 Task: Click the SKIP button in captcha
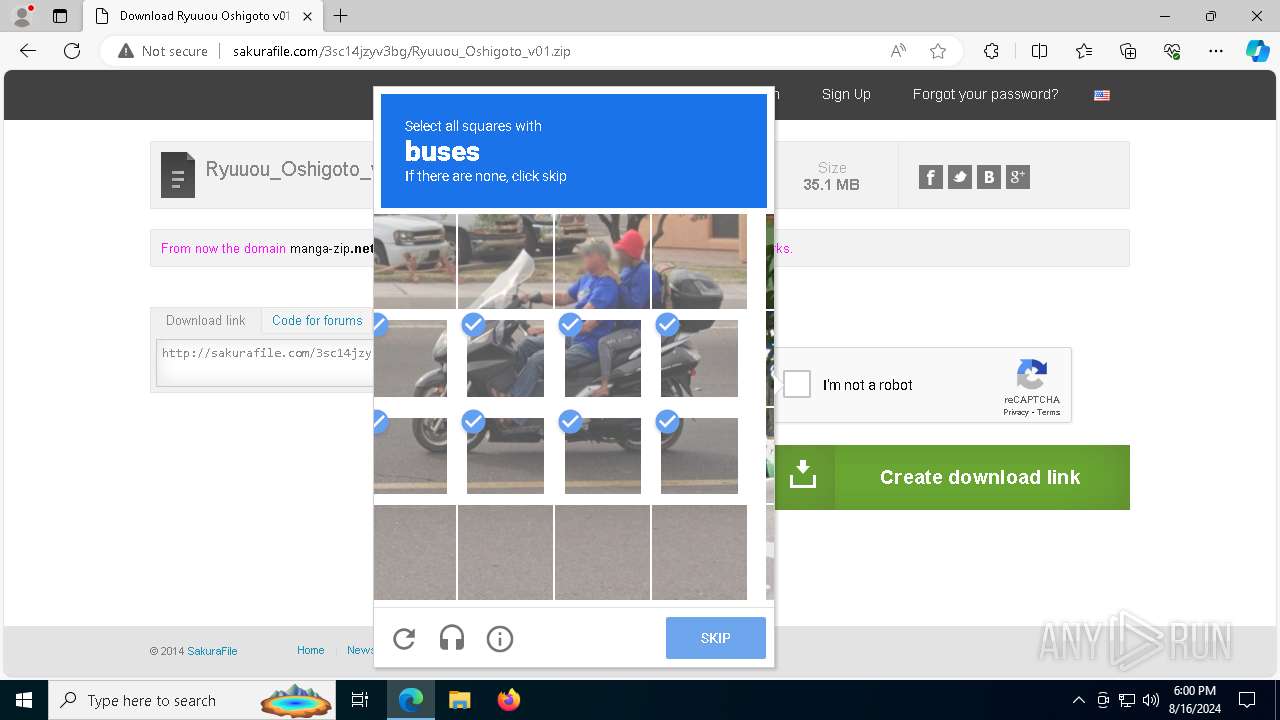click(x=716, y=638)
